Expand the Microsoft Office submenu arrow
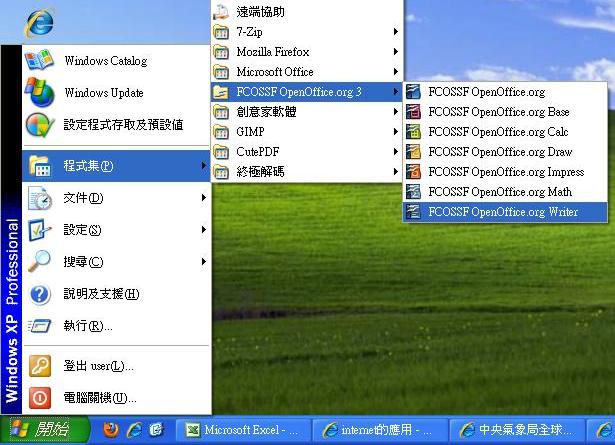The image size is (615, 445). click(x=396, y=72)
